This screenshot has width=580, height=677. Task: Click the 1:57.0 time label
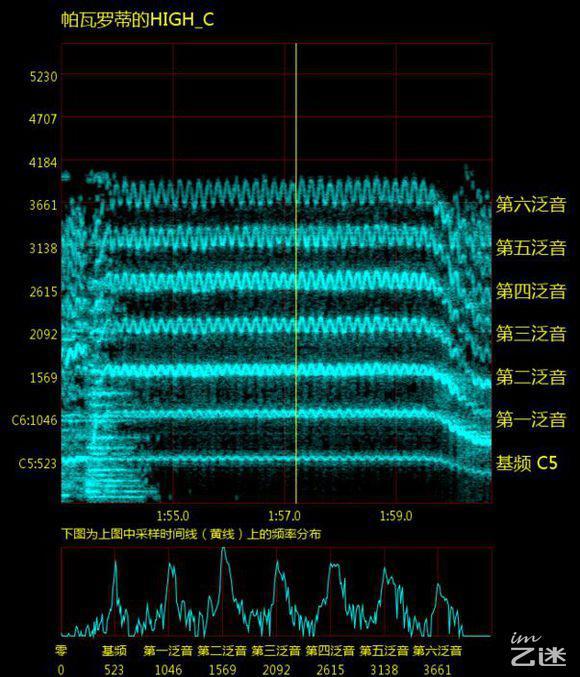284,516
